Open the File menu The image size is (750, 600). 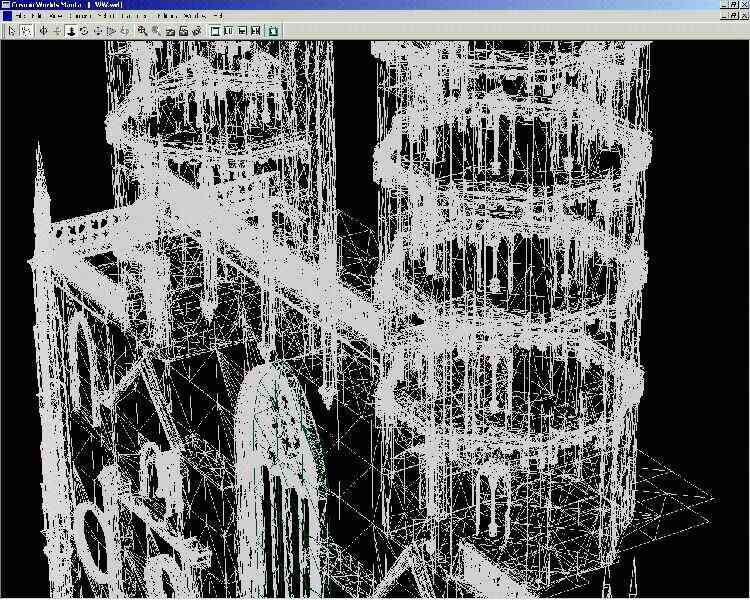(x=20, y=17)
